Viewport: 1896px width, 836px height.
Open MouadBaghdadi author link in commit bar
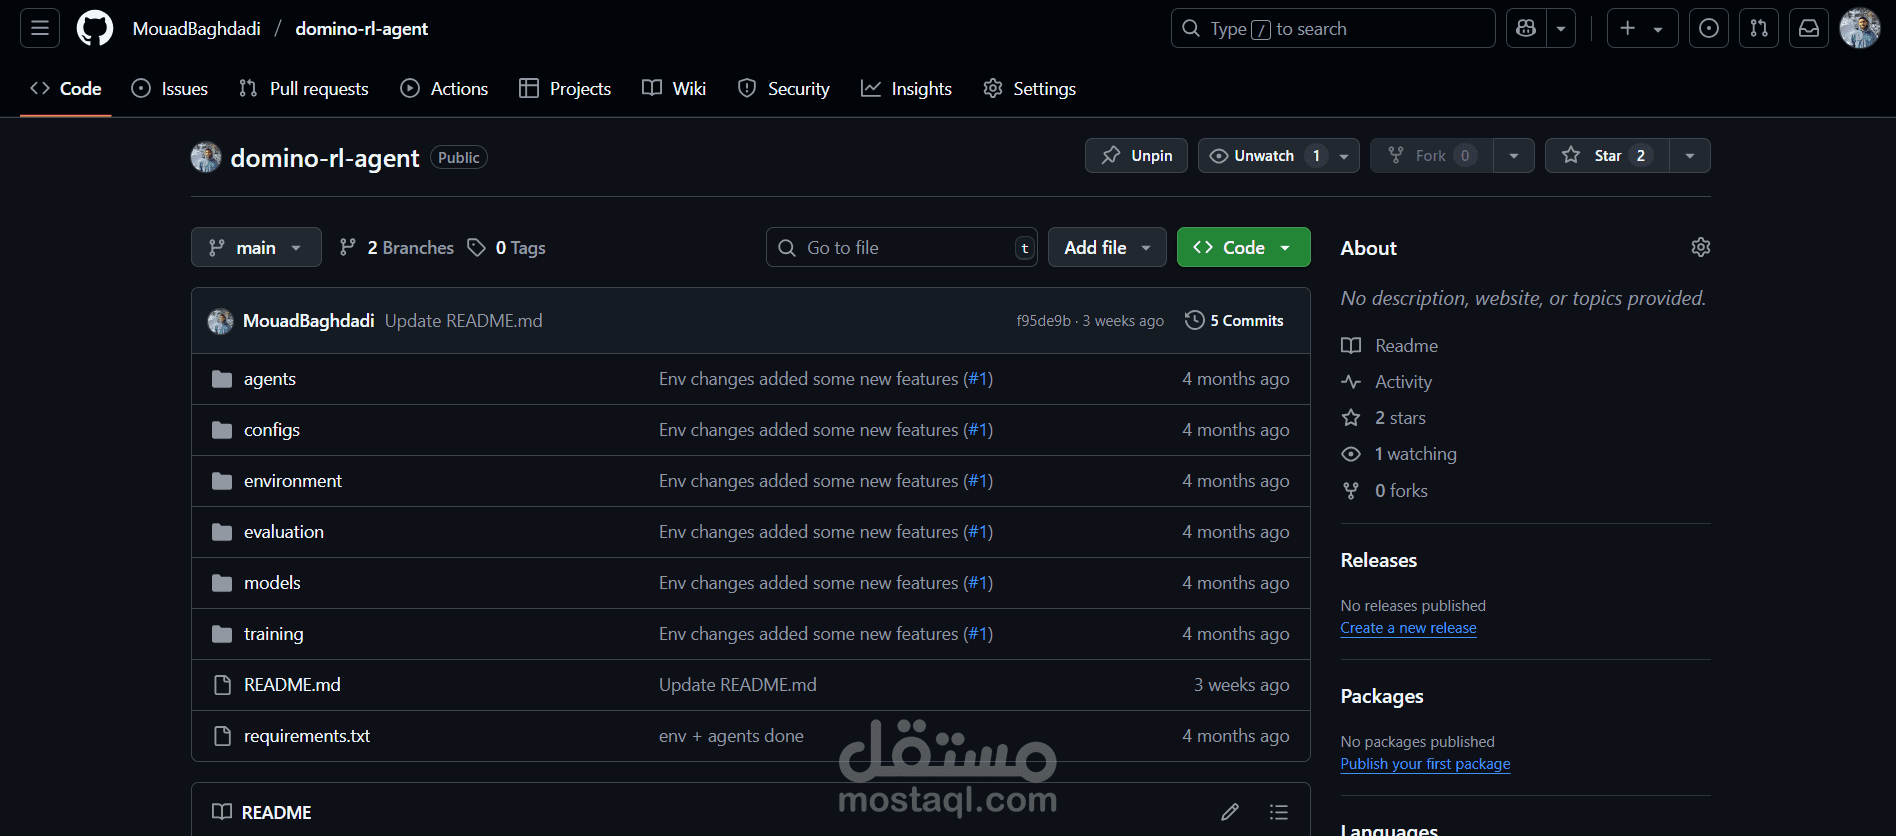308,320
